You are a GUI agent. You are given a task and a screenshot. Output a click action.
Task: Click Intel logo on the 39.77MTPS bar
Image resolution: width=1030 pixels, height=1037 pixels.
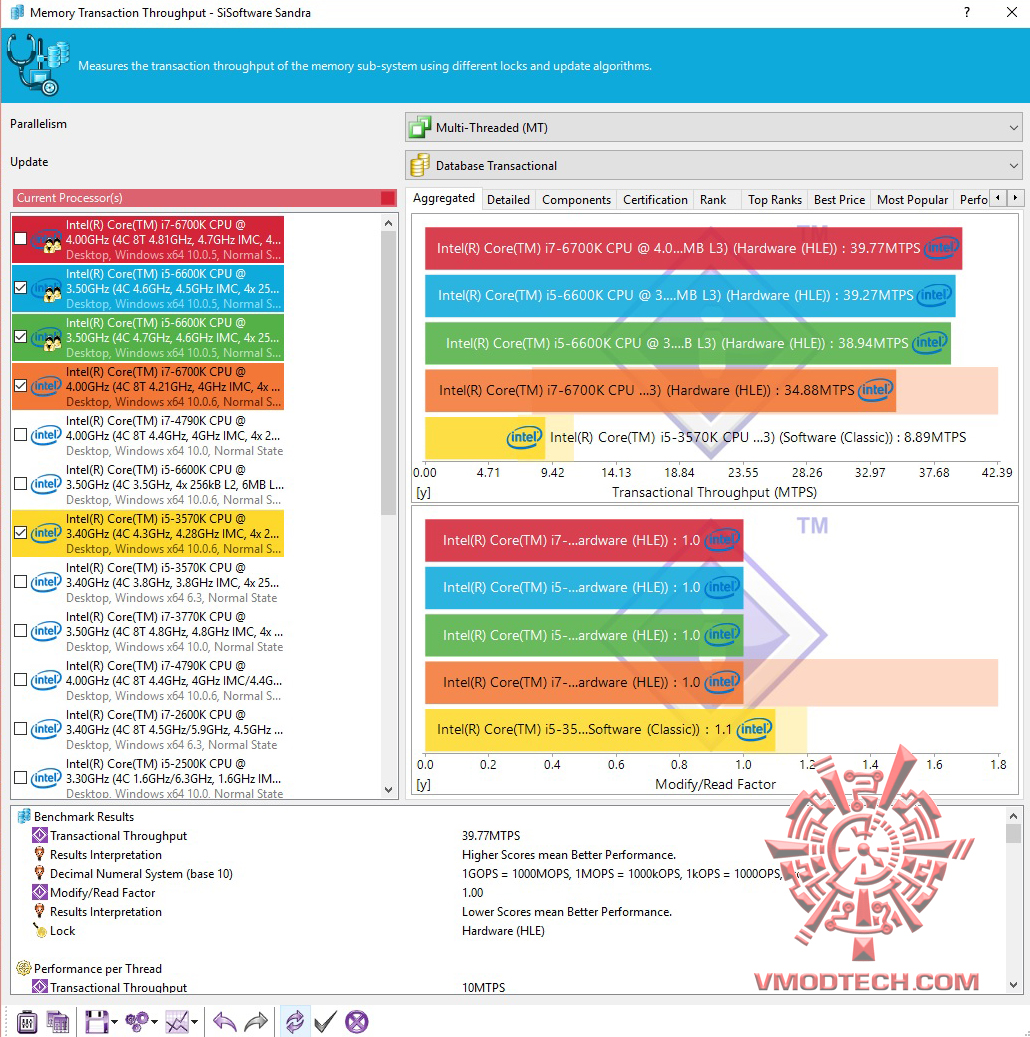pos(941,248)
